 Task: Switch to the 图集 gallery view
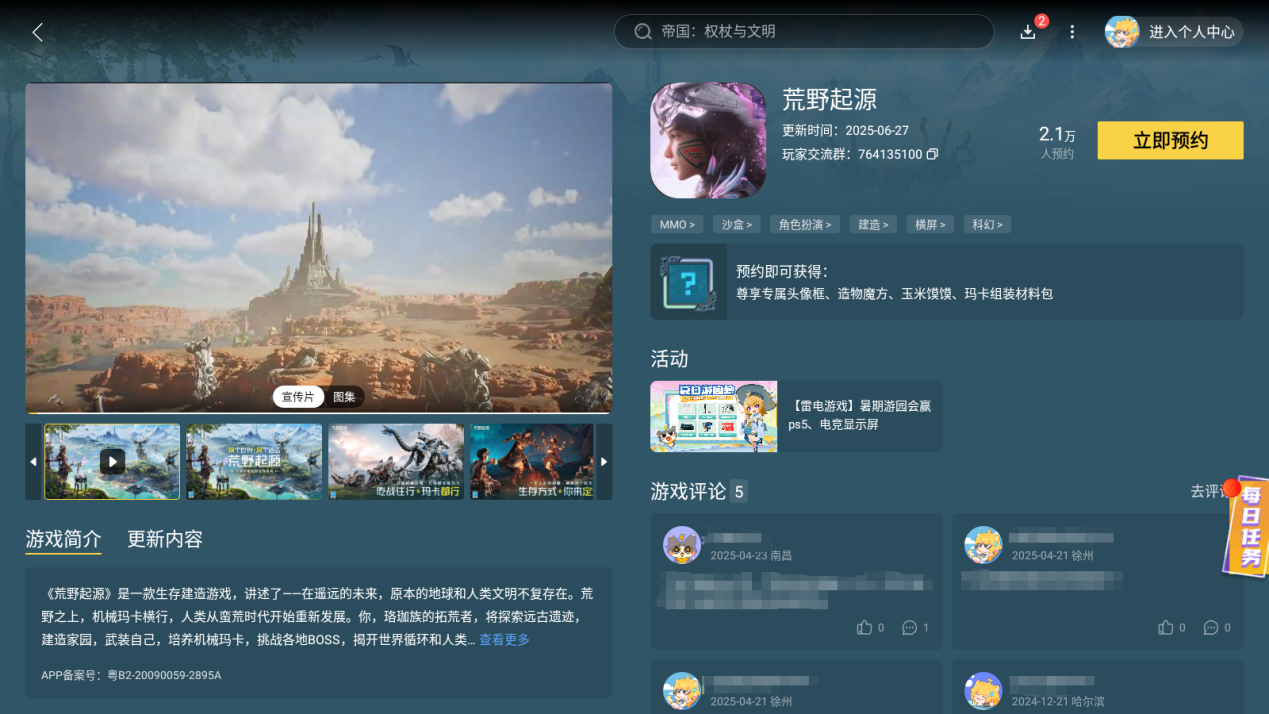[344, 397]
